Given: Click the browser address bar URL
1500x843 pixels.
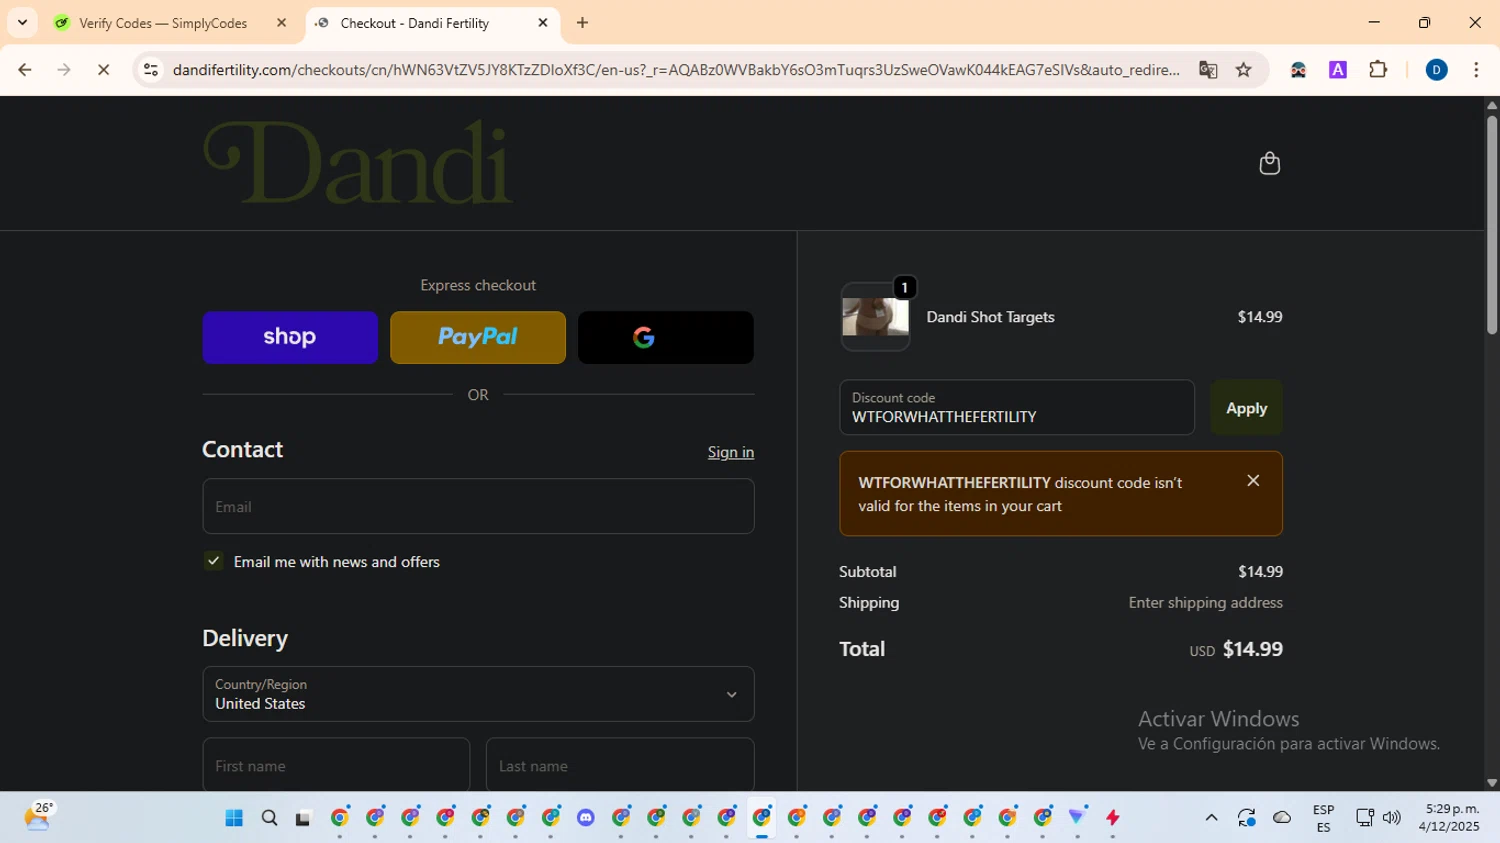Looking at the screenshot, I should point(676,70).
